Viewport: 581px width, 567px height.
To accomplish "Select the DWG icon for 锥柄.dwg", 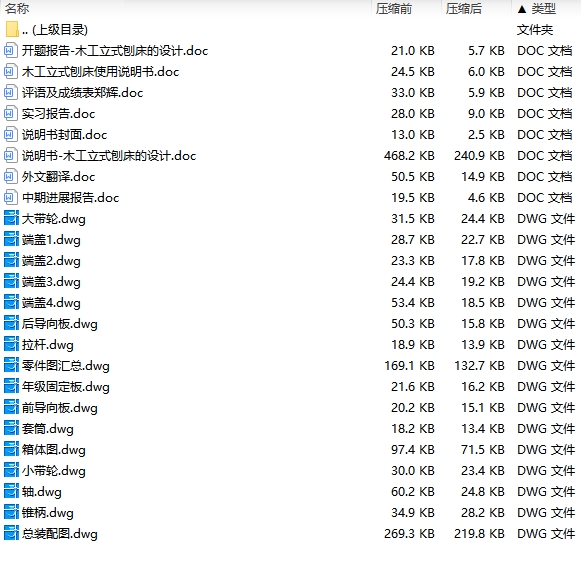I will (x=11, y=513).
